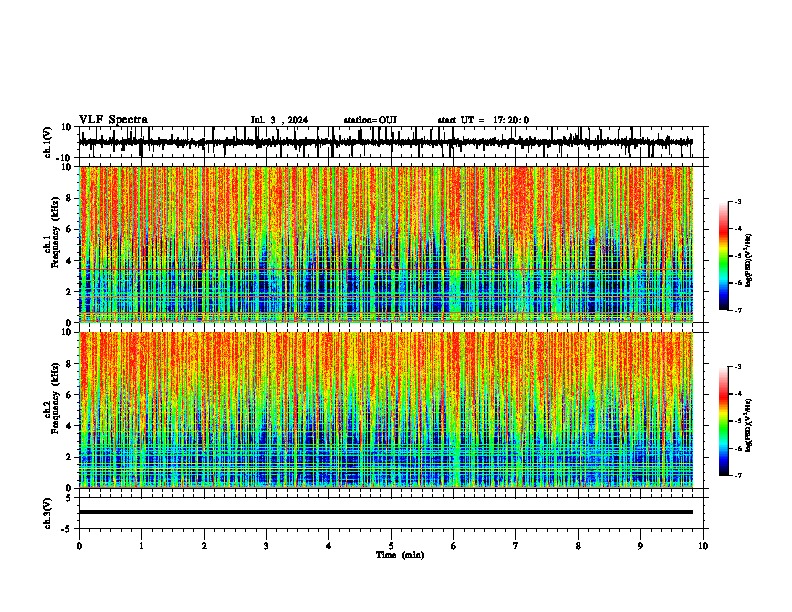This screenshot has width=792, height=612.
Task: Click the "VLF Spectra" plot title
Action: coord(113,120)
